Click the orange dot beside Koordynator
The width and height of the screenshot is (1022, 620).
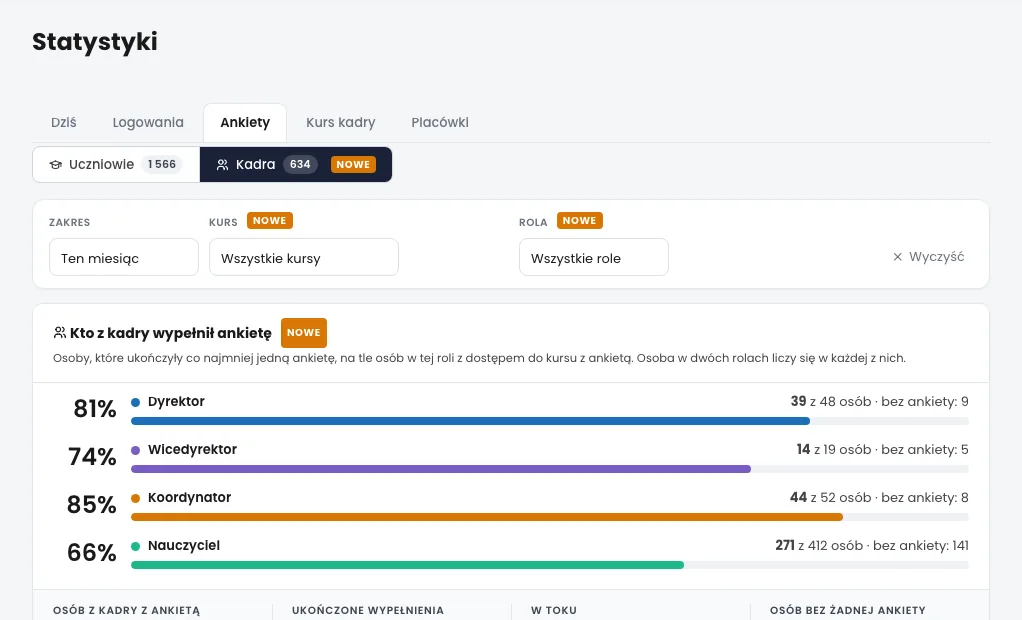point(136,498)
